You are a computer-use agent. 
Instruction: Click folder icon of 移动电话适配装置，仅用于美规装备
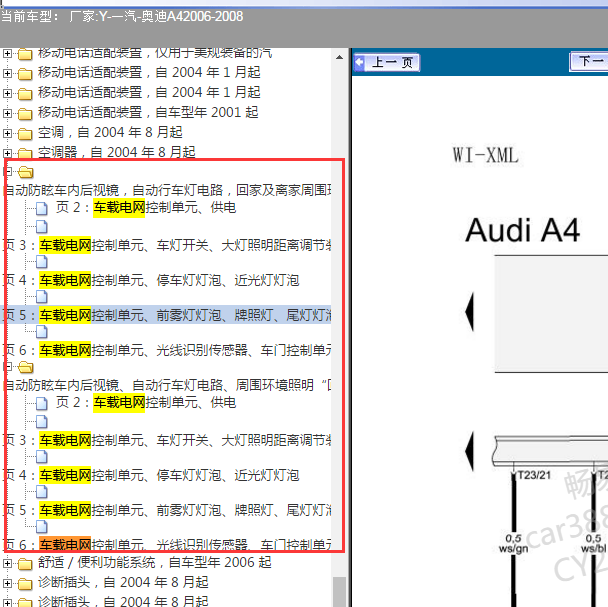click(25, 54)
